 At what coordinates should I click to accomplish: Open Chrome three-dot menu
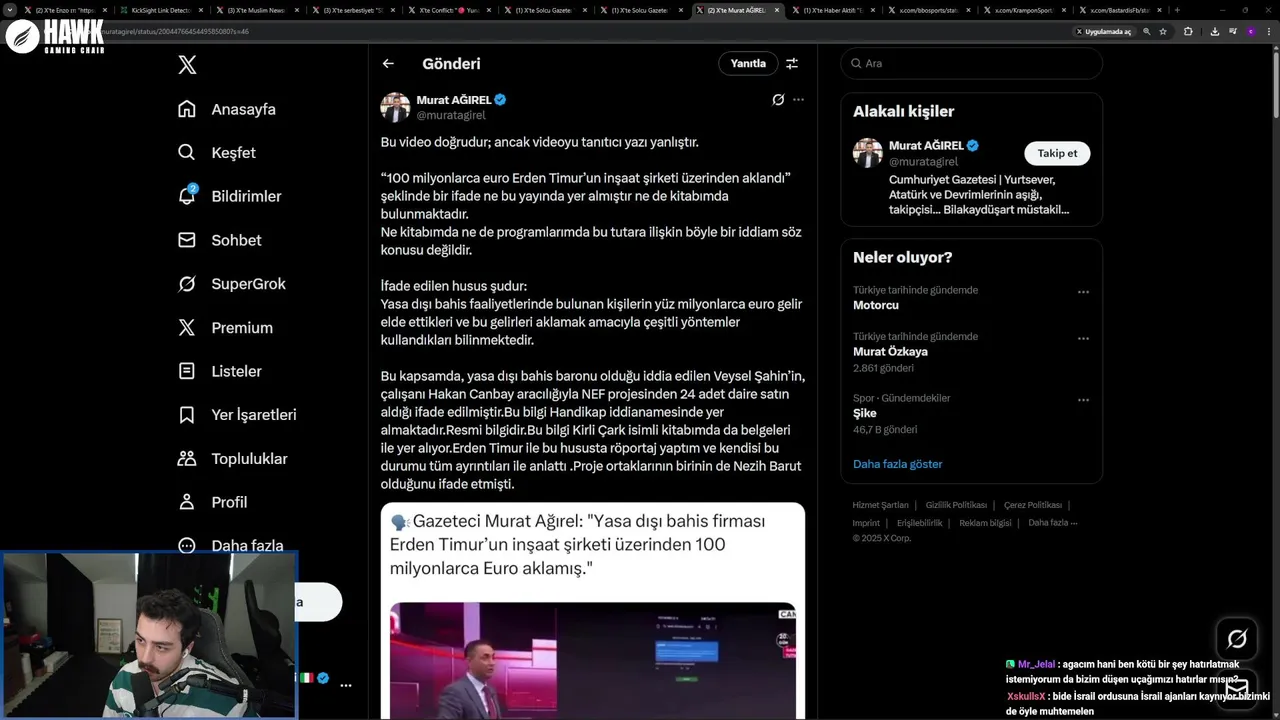tap(1268, 32)
